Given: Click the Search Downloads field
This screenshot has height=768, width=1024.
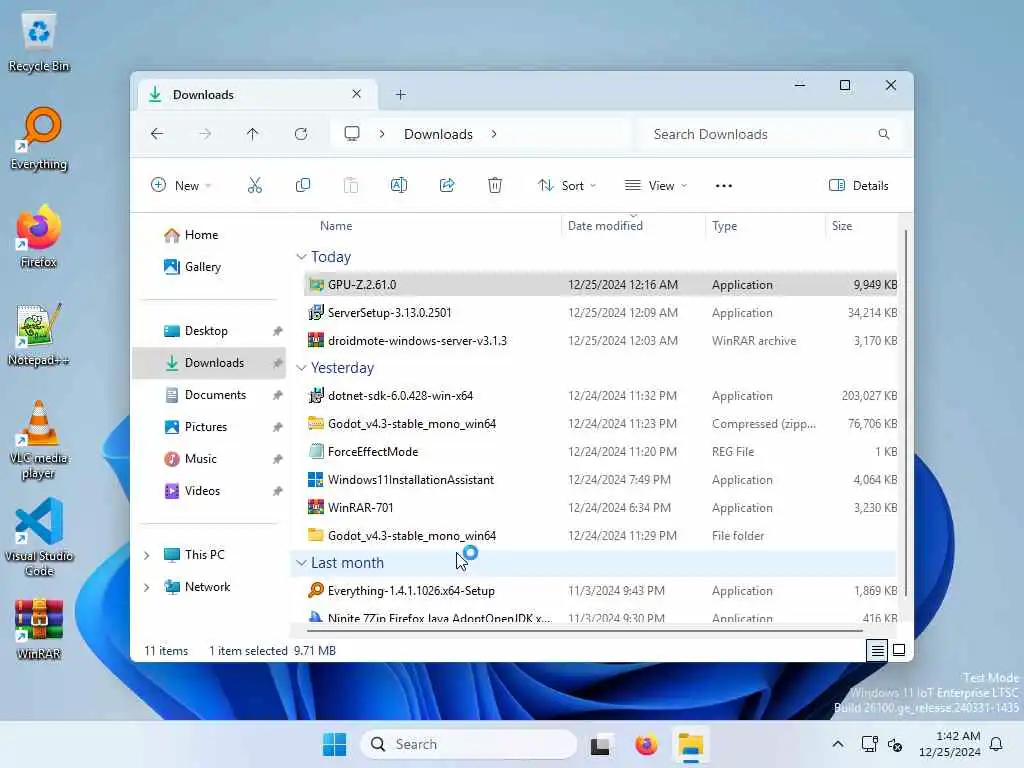Looking at the screenshot, I should [x=767, y=134].
